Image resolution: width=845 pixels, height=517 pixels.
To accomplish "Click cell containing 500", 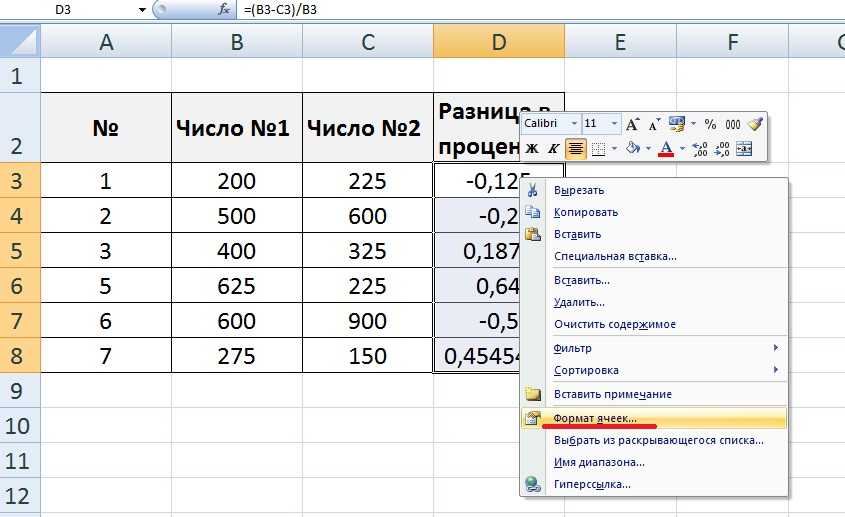I will (237, 216).
